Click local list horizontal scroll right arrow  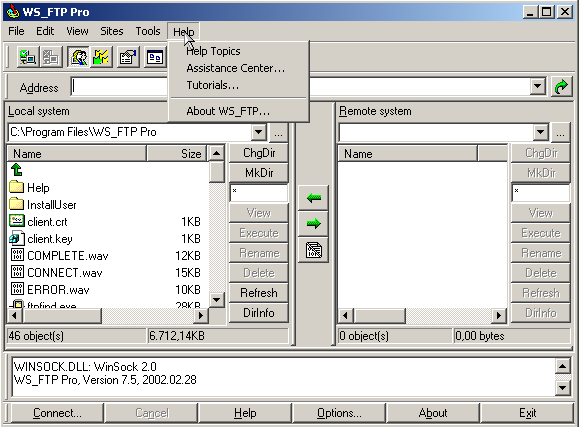click(201, 315)
